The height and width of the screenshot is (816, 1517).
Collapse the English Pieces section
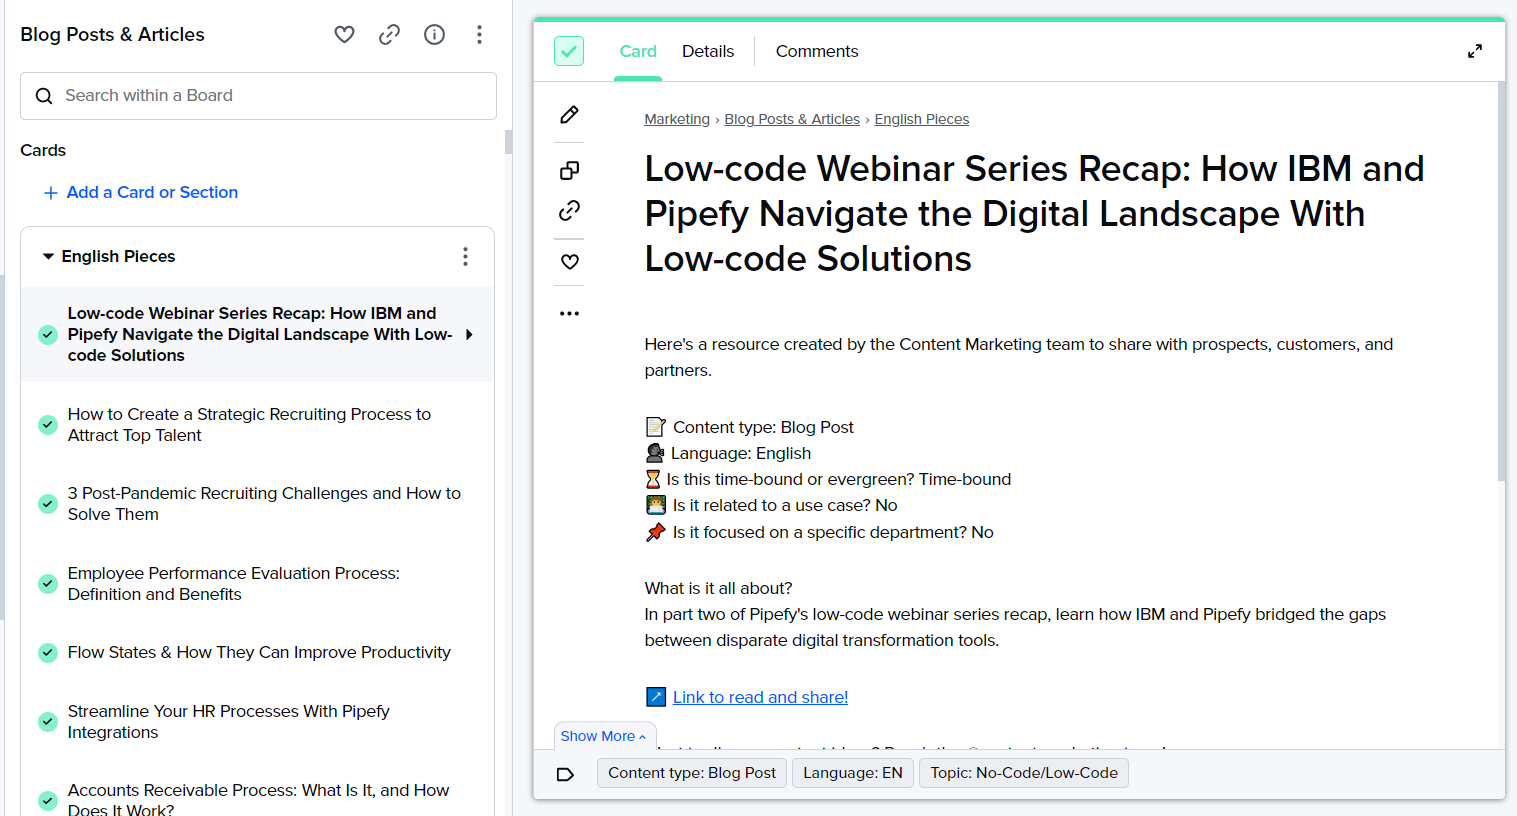coord(48,257)
